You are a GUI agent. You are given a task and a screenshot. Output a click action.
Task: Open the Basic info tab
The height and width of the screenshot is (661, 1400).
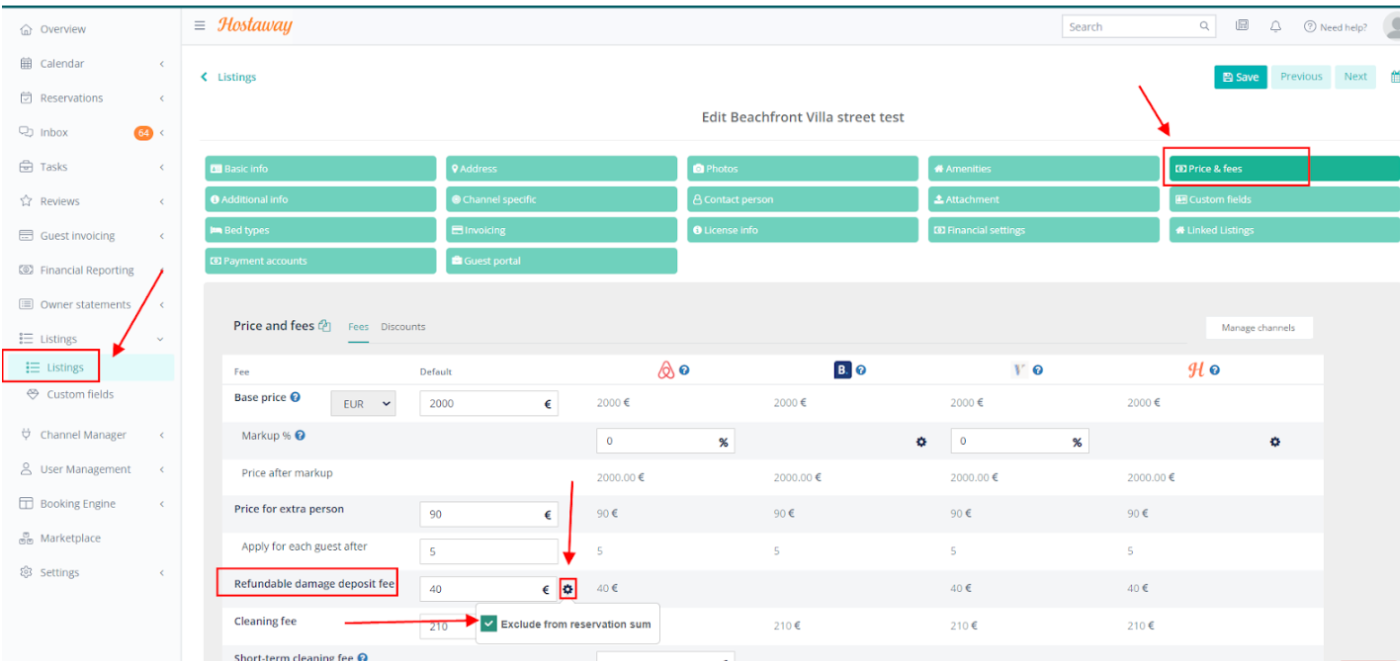point(321,169)
